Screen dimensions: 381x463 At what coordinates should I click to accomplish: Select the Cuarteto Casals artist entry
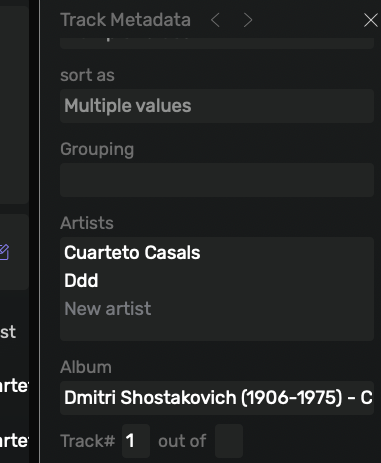132,252
